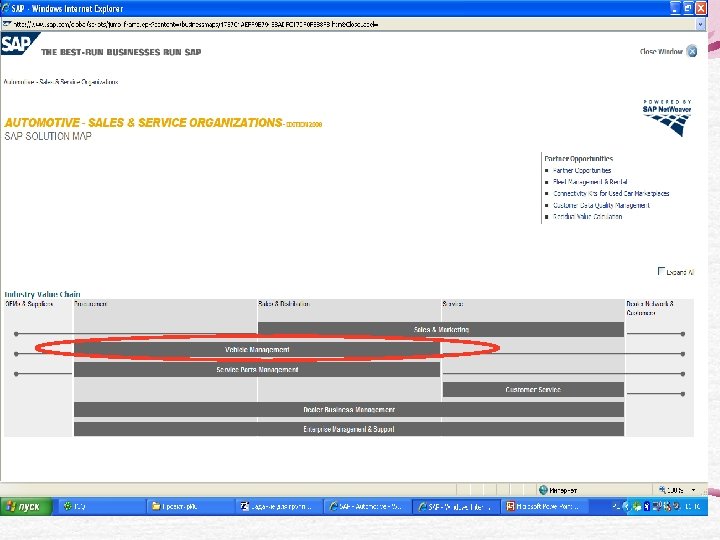Click THE BEST-RUN BUSINESSES RUN SAP tagline
720x540 pixels.
121,52
